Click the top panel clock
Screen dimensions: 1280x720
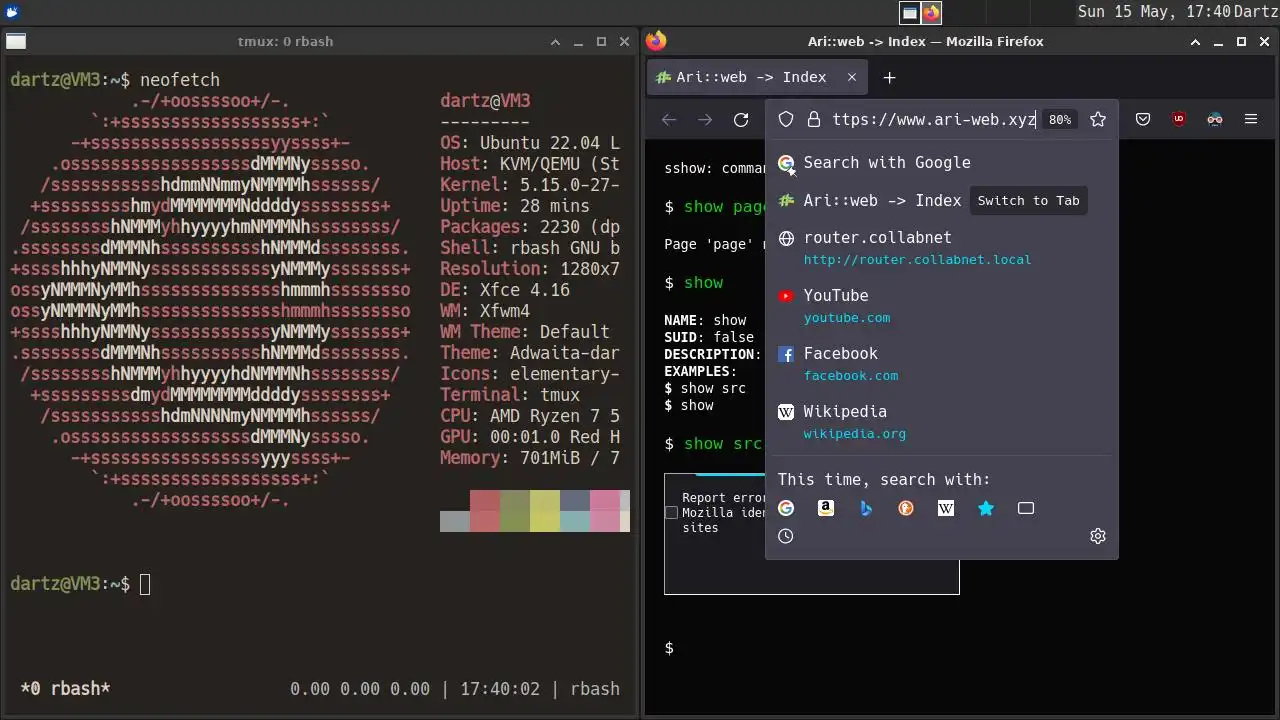tap(1154, 12)
